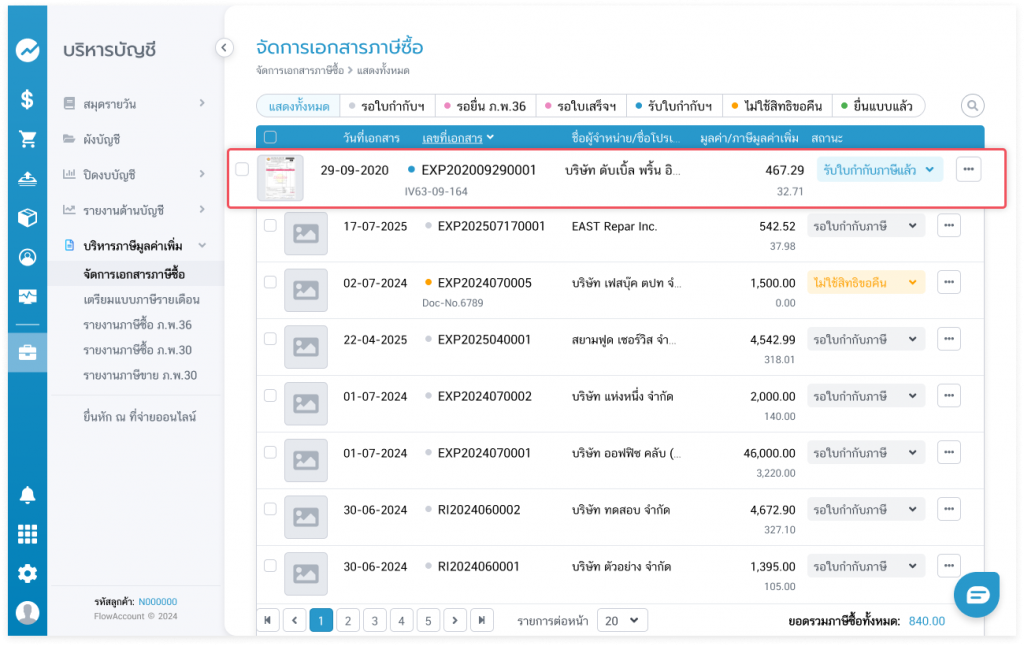Select the รอยื่น ภ.พ.36 filter tab
The width and height of the screenshot is (1024, 646).
click(485, 106)
